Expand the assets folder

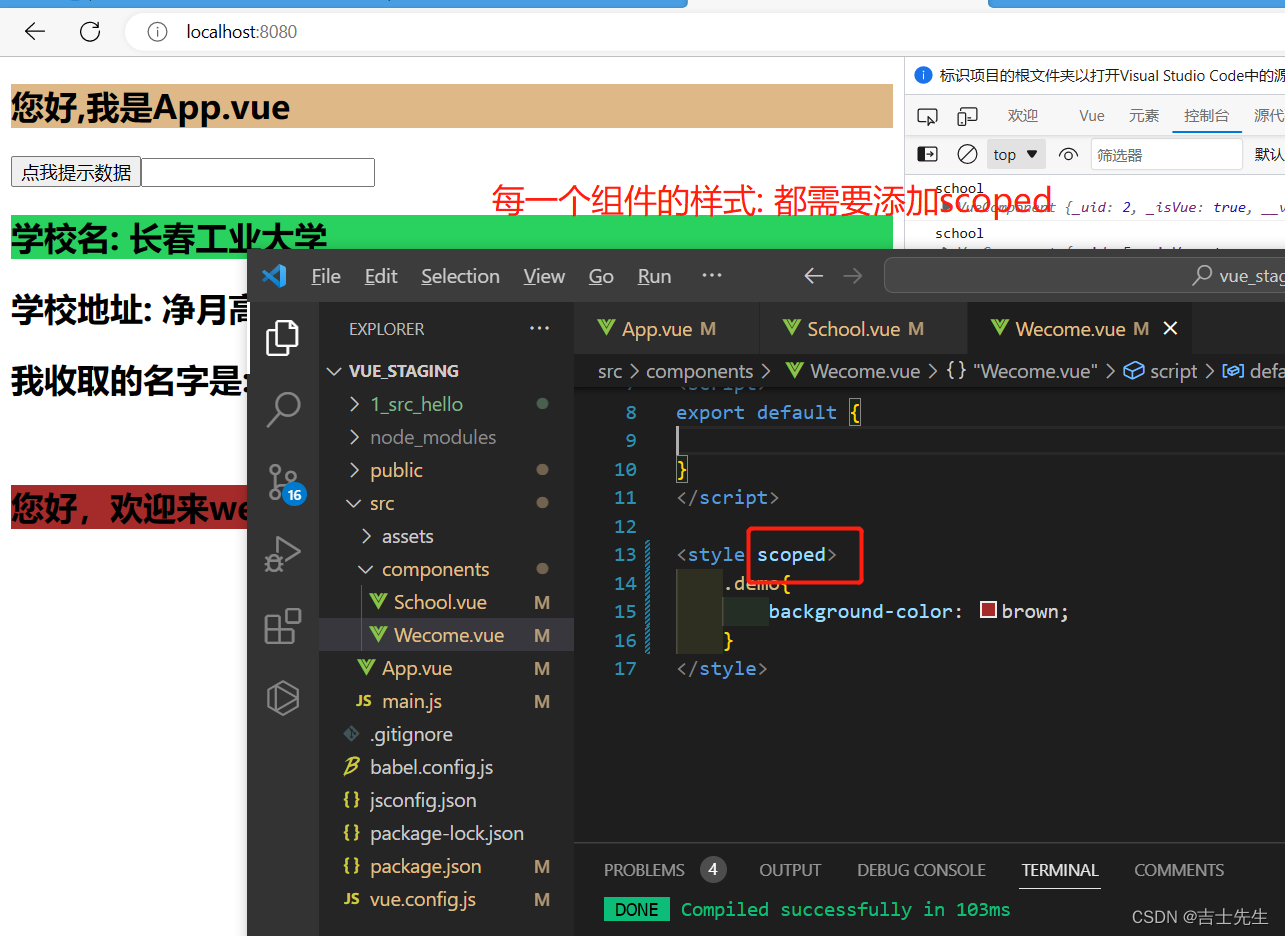(x=447, y=536)
